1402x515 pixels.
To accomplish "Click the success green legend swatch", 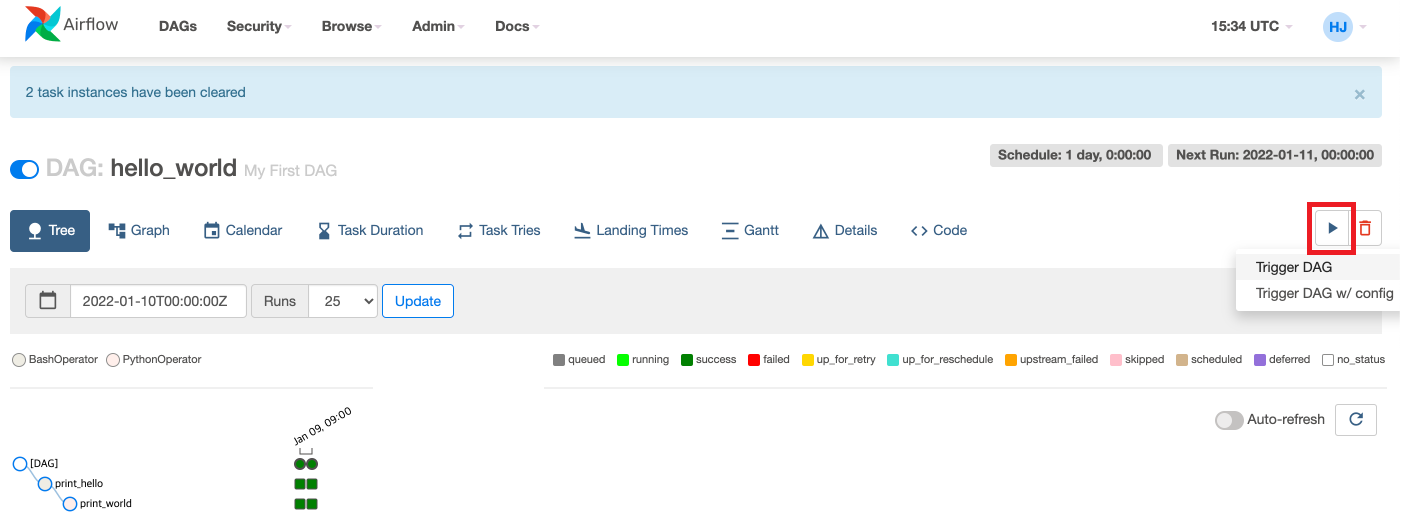I will [687, 360].
